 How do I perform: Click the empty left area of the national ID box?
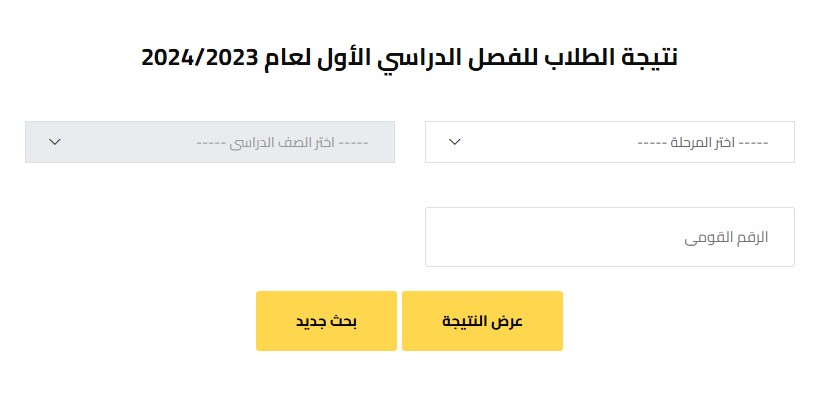coord(500,237)
